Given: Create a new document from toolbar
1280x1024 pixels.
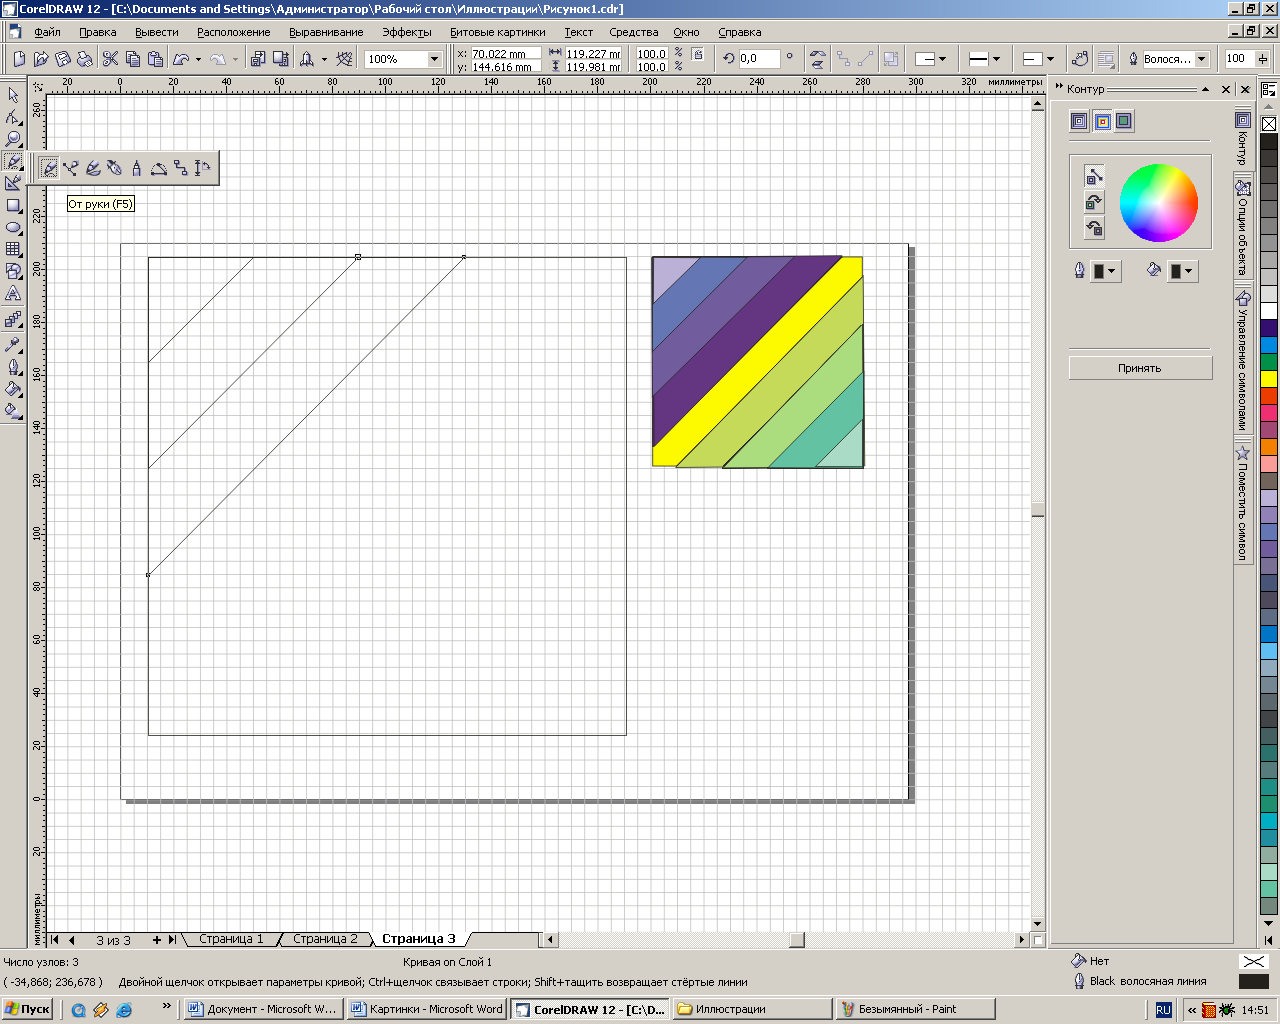Looking at the screenshot, I should pos(19,59).
